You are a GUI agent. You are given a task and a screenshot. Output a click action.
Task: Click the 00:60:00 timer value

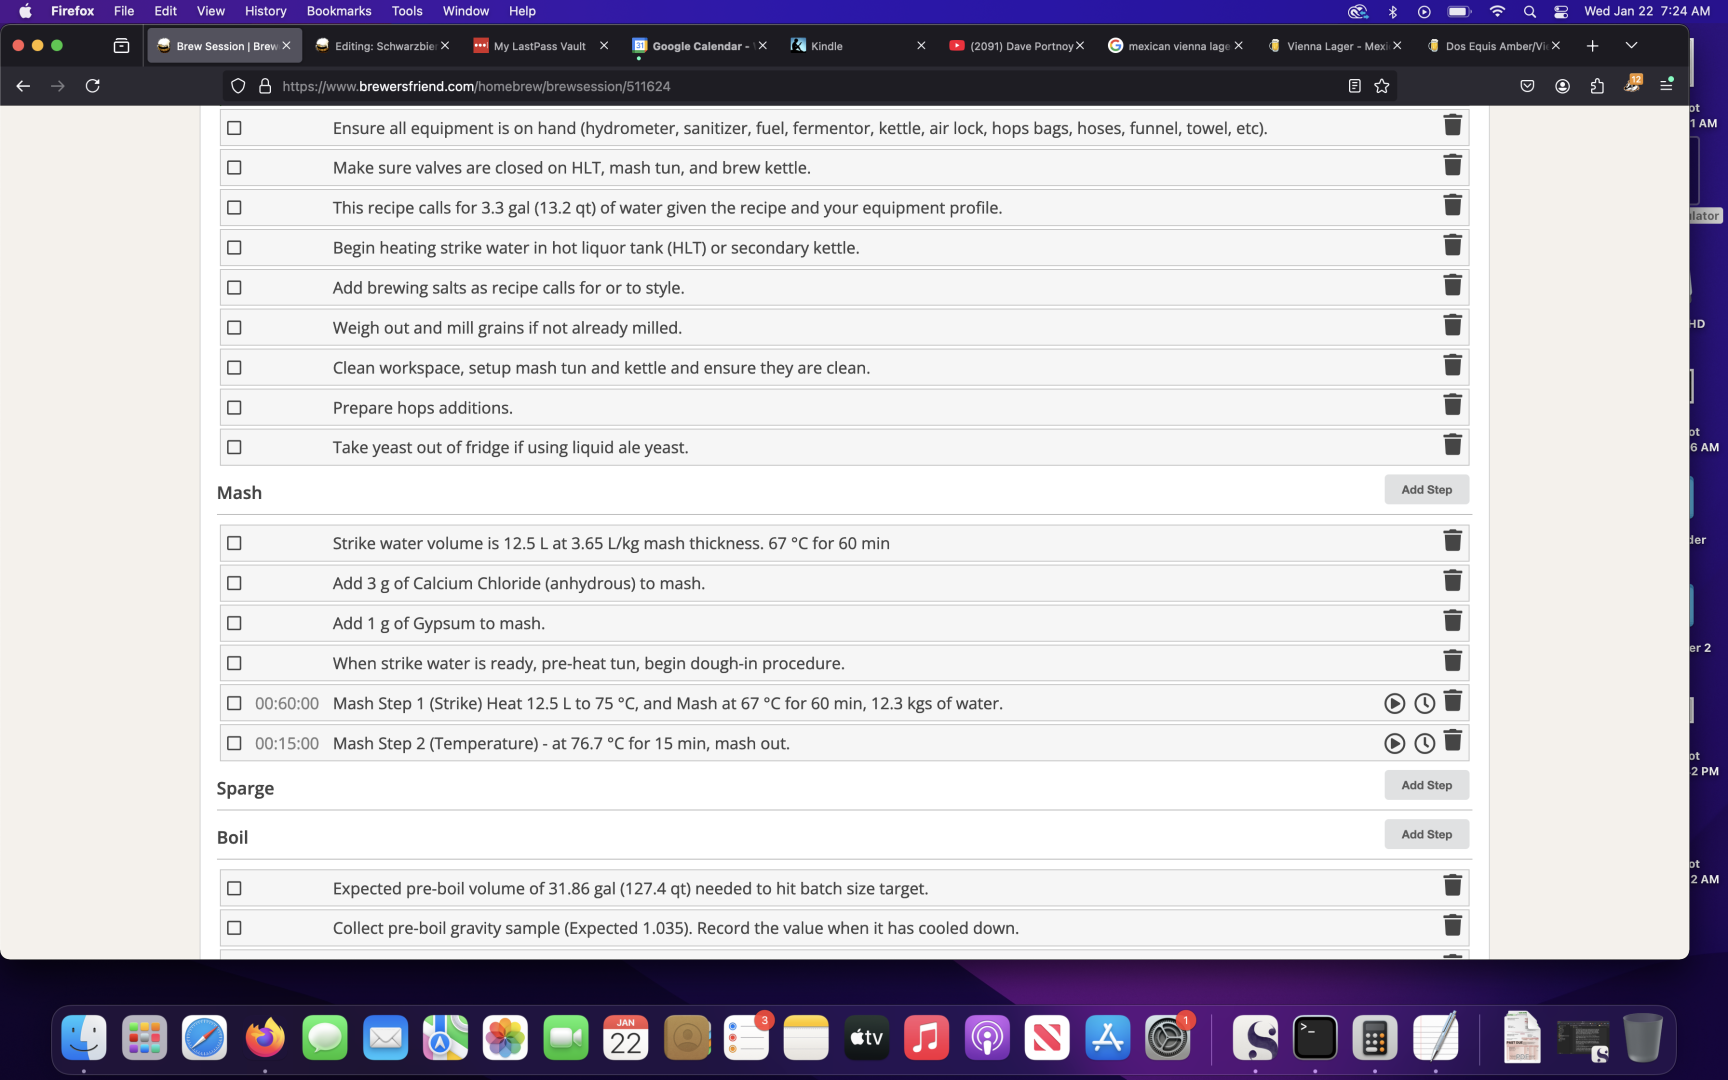287,704
